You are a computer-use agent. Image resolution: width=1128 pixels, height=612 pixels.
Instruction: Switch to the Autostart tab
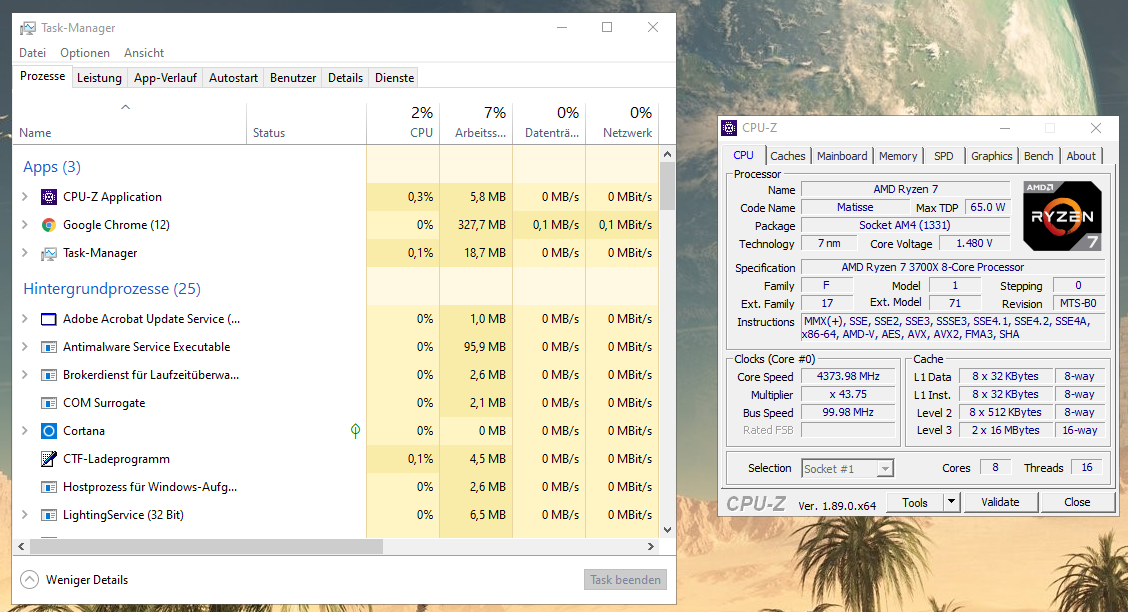click(x=233, y=78)
